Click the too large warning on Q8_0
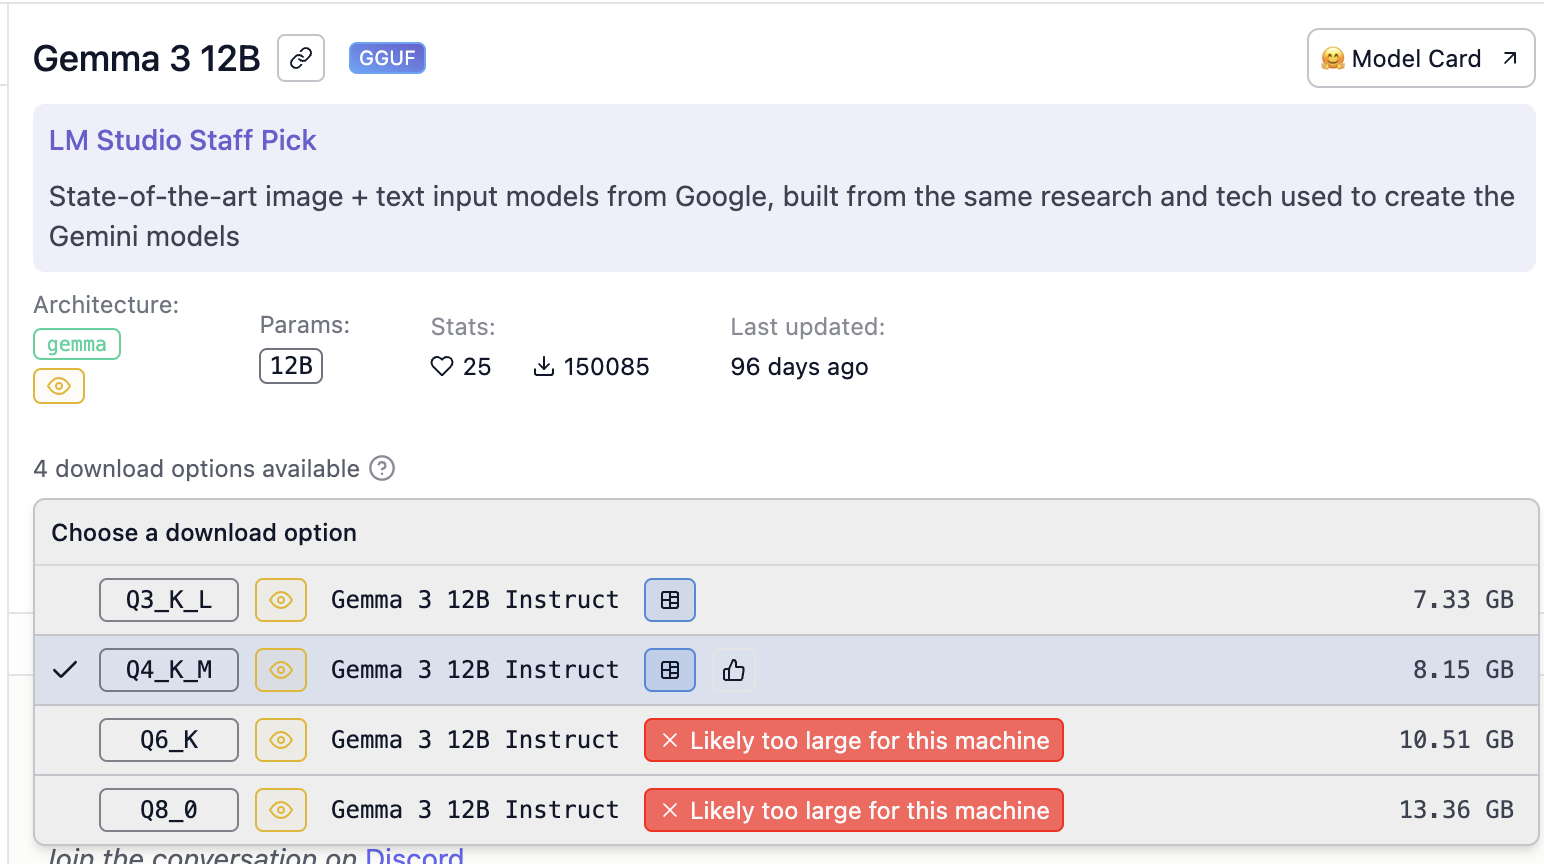1544x864 pixels. tap(854, 810)
